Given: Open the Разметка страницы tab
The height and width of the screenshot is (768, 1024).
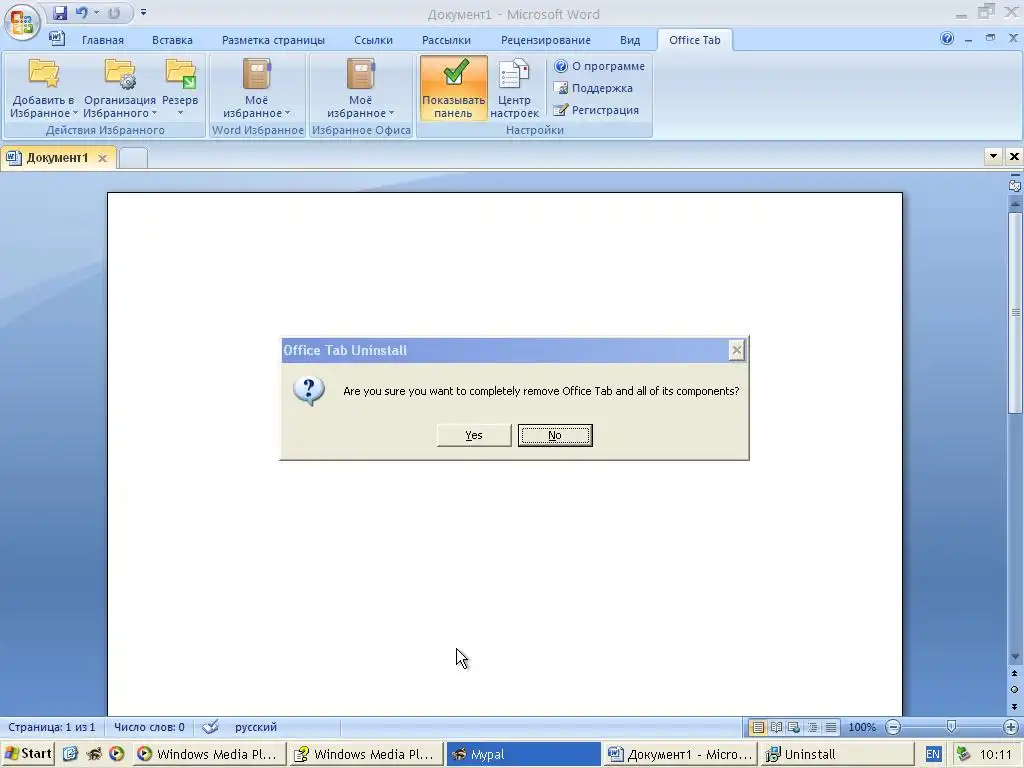Looking at the screenshot, I should (273, 40).
